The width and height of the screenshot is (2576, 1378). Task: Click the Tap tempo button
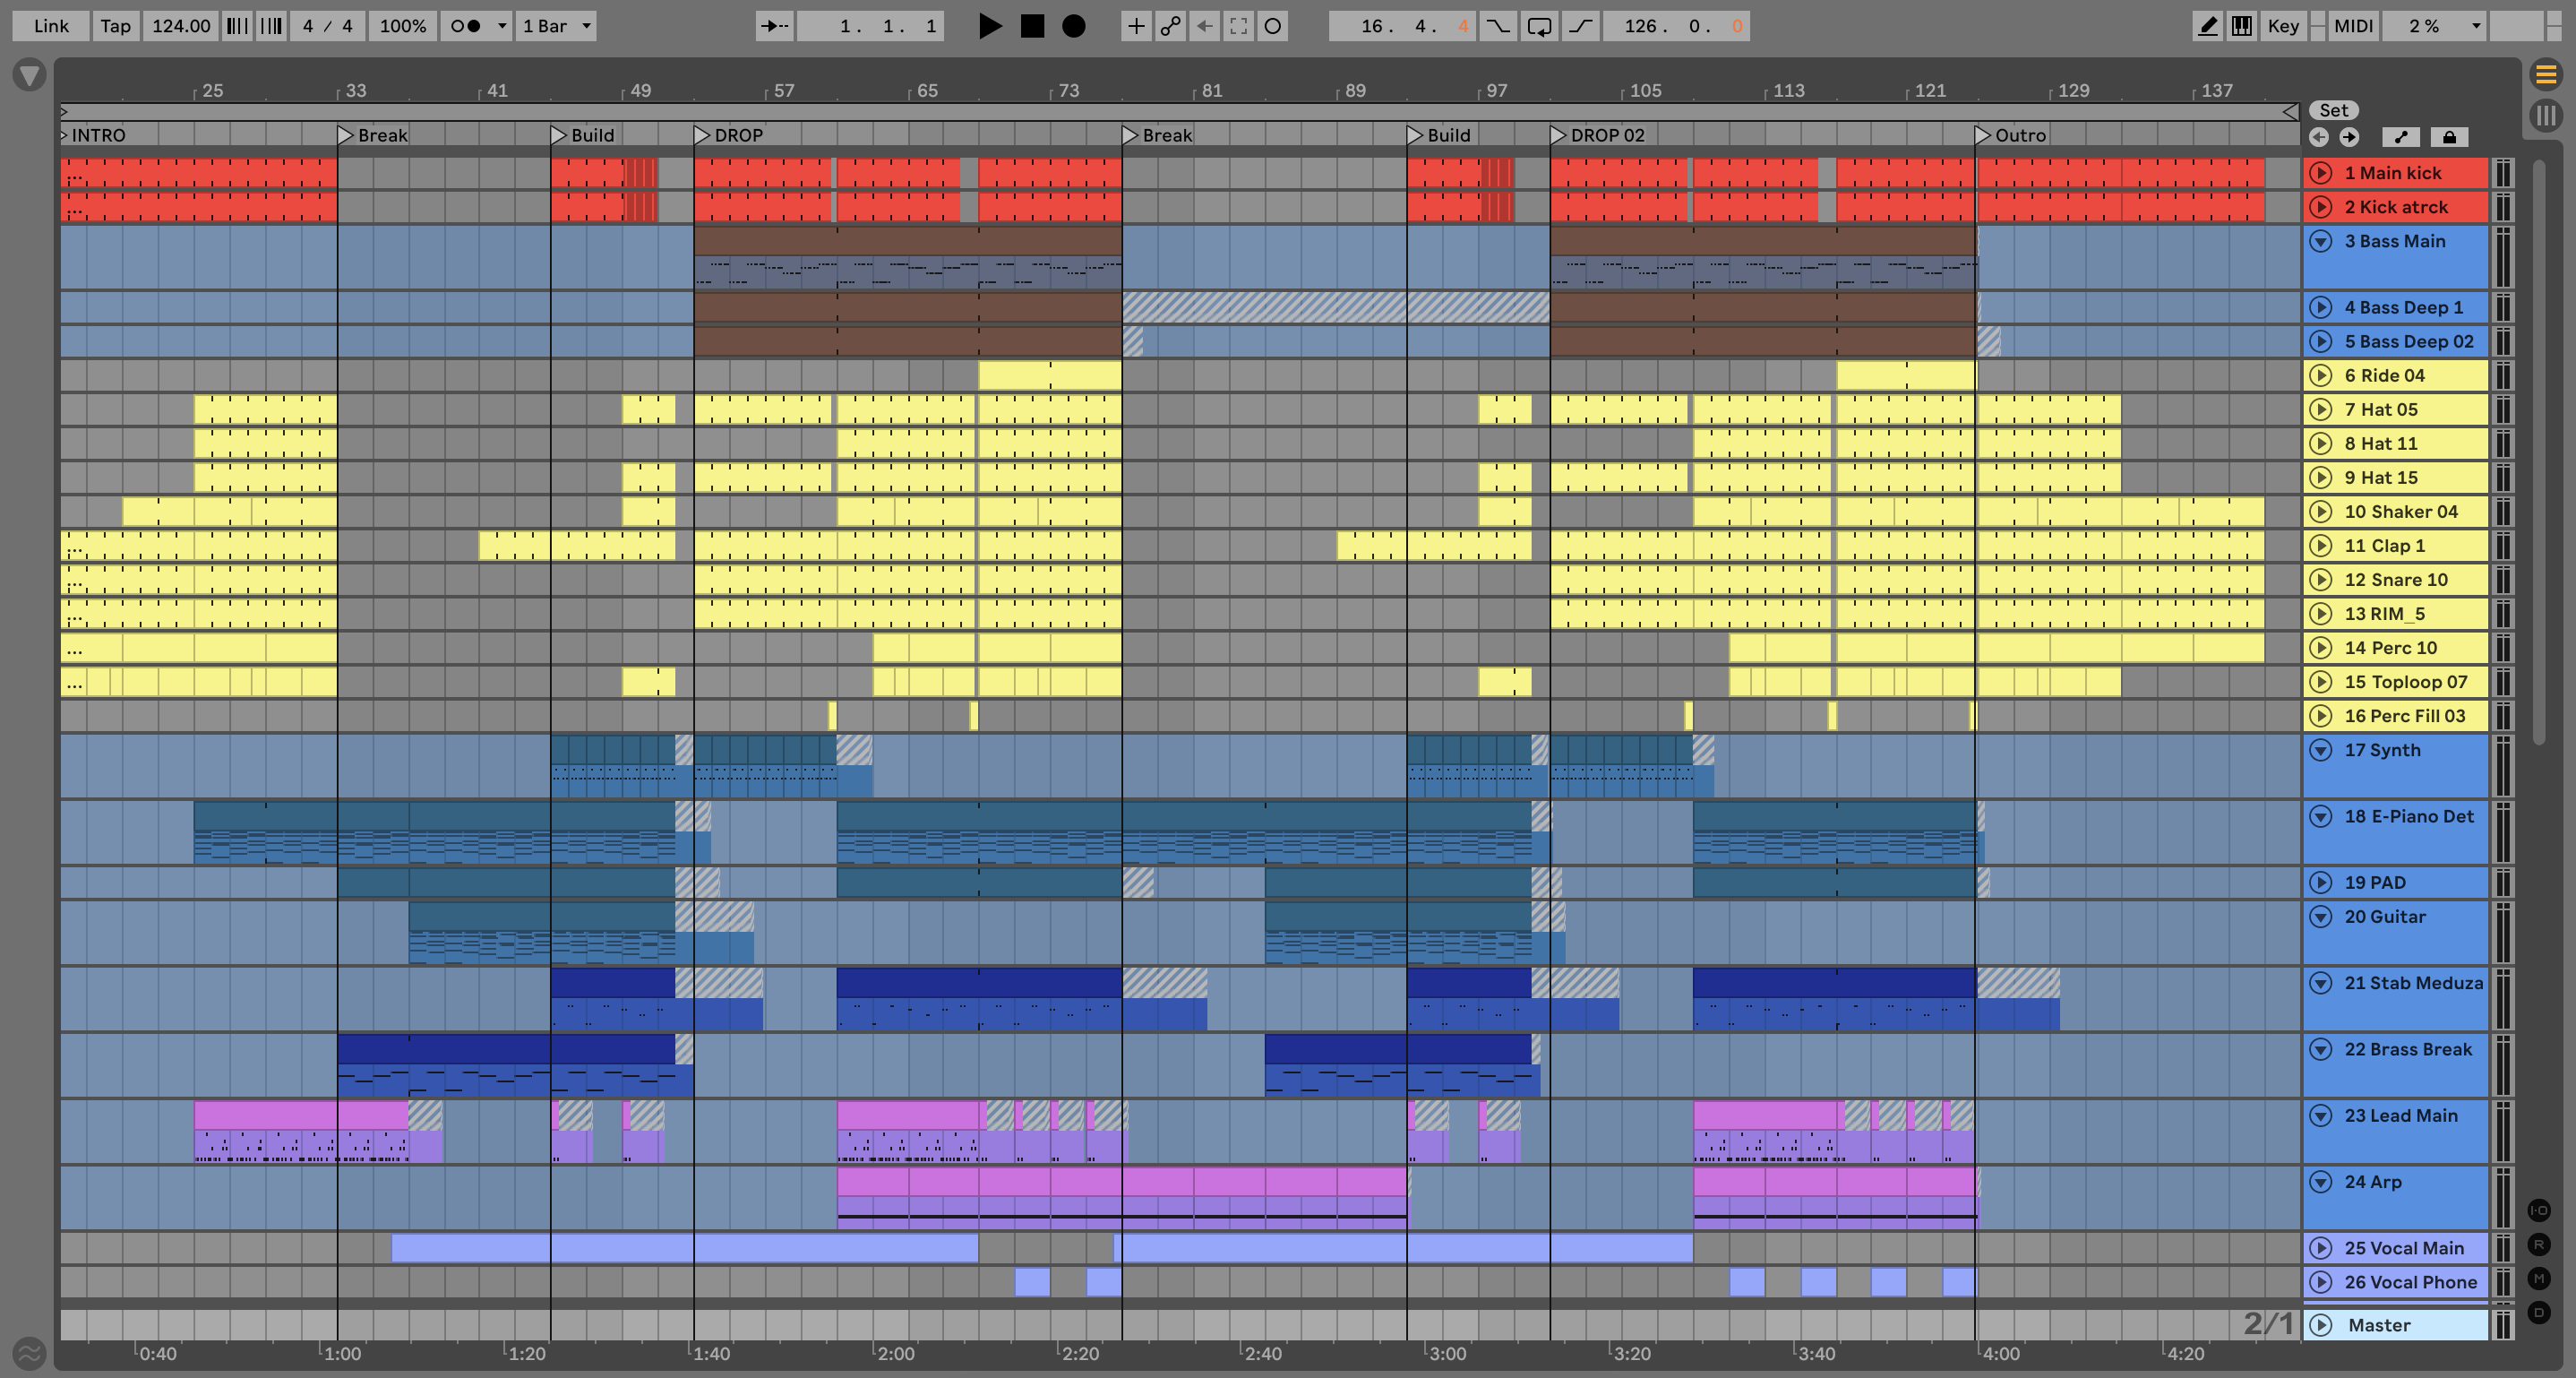pos(115,26)
